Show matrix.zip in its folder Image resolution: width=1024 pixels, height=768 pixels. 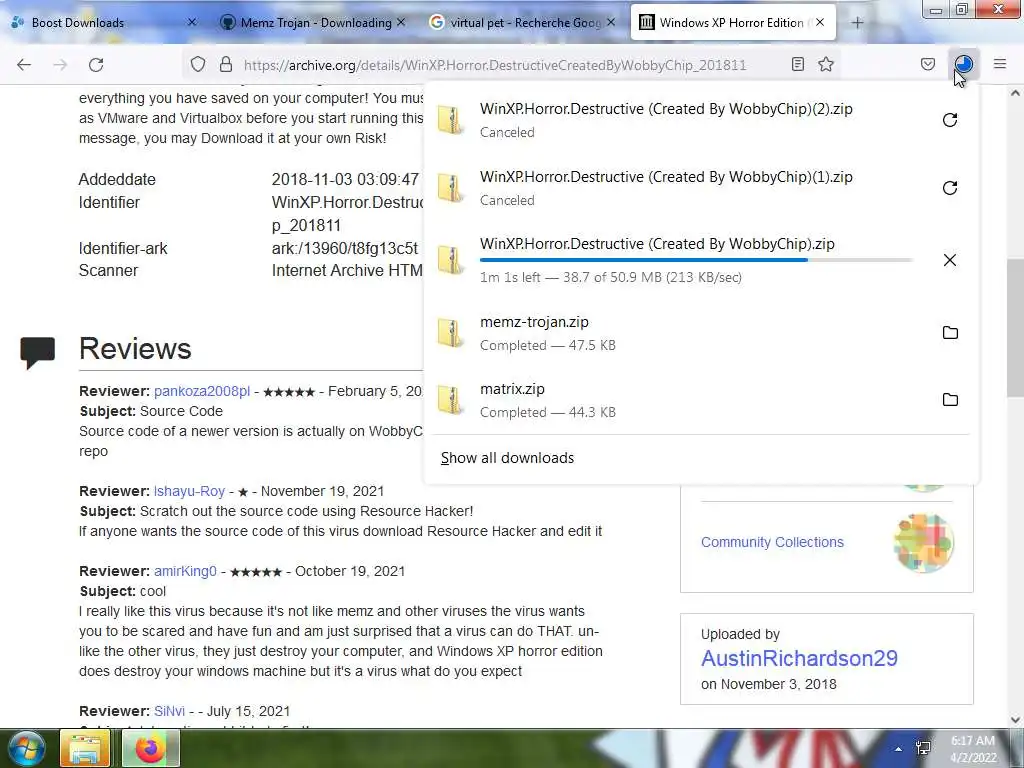pyautogui.click(x=950, y=400)
